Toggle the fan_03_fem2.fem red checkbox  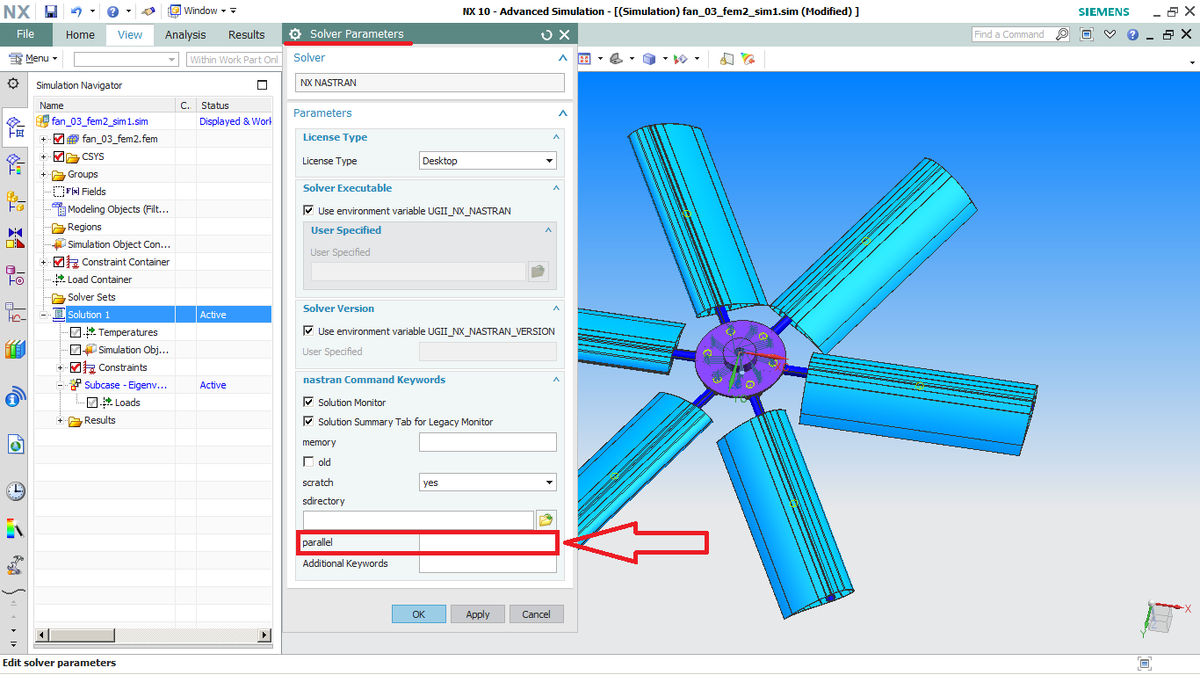point(59,139)
